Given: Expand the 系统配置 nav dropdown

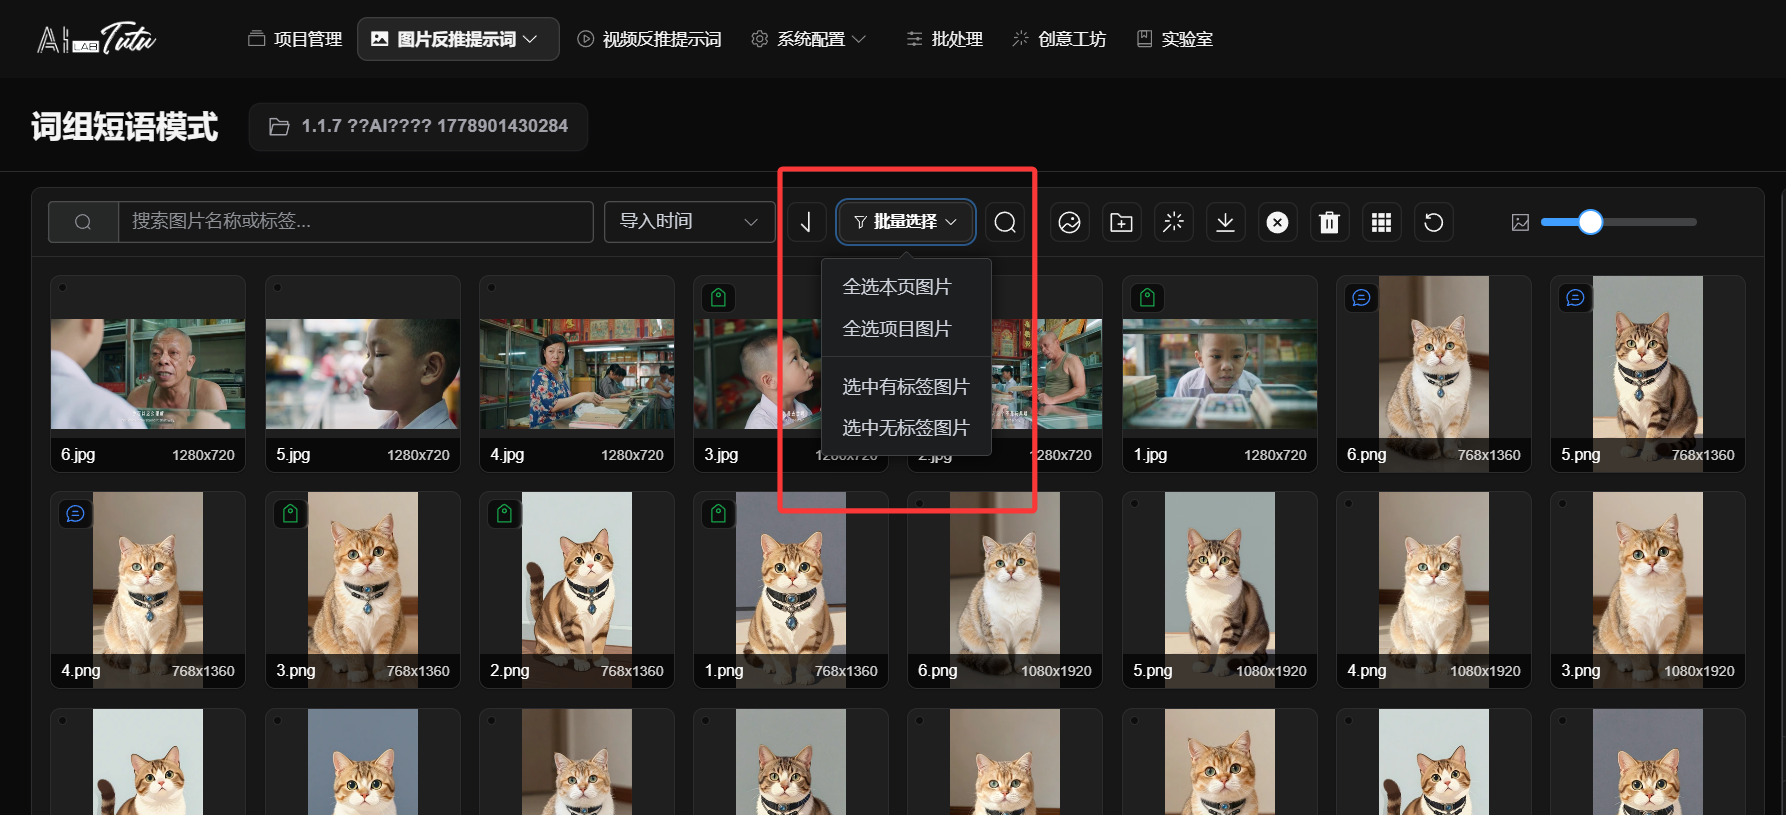Looking at the screenshot, I should pyautogui.click(x=809, y=39).
